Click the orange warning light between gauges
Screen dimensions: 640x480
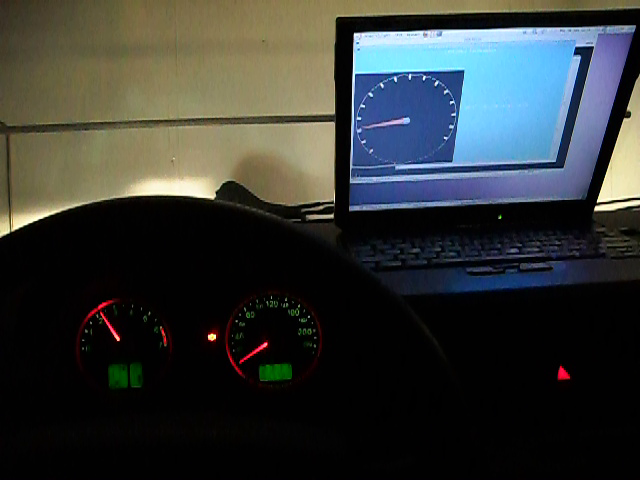(x=211, y=337)
